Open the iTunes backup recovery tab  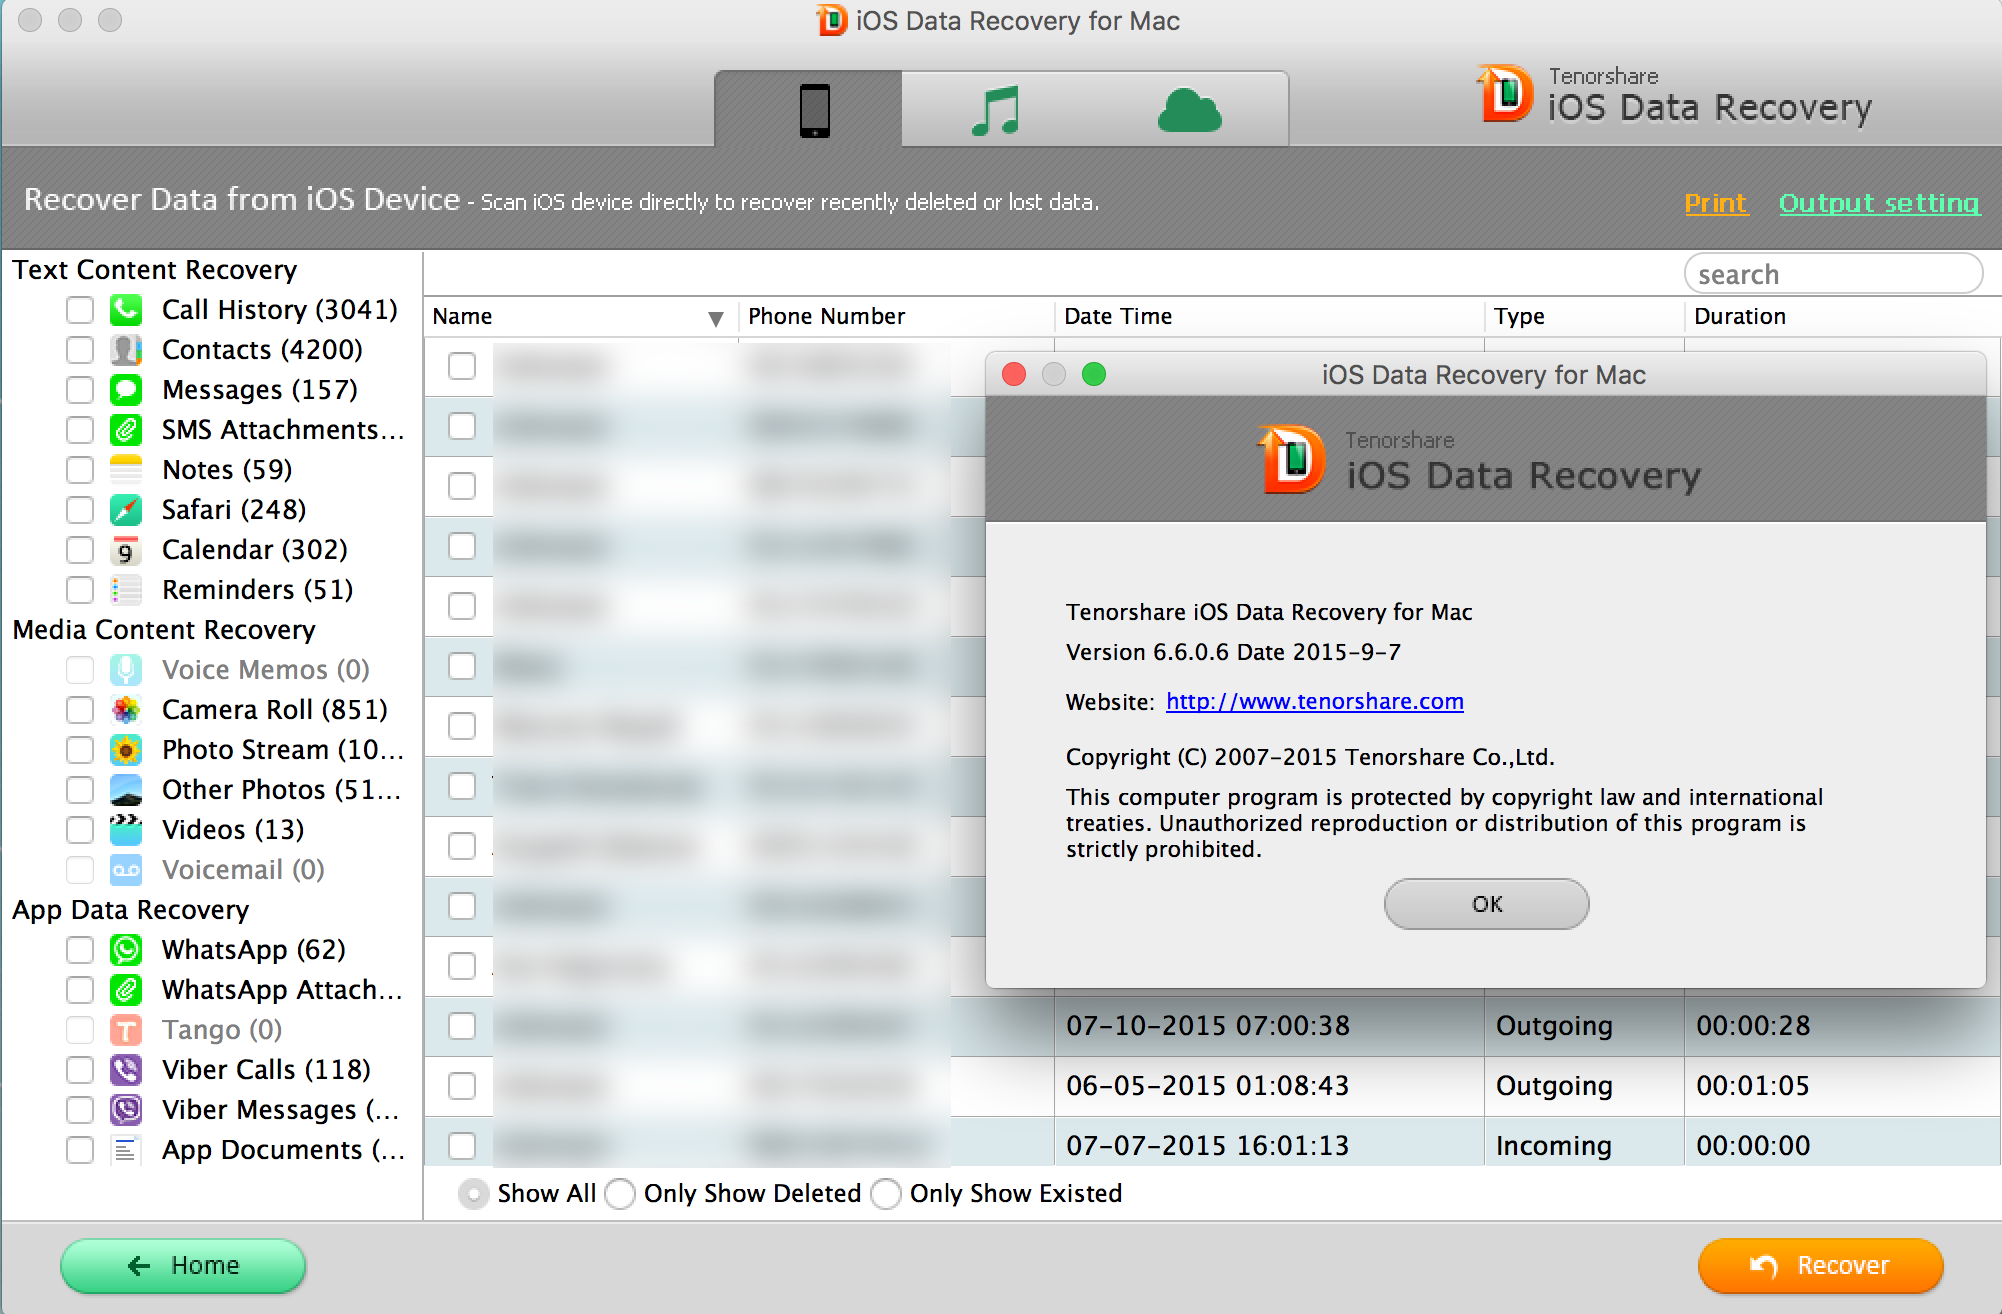(x=996, y=110)
